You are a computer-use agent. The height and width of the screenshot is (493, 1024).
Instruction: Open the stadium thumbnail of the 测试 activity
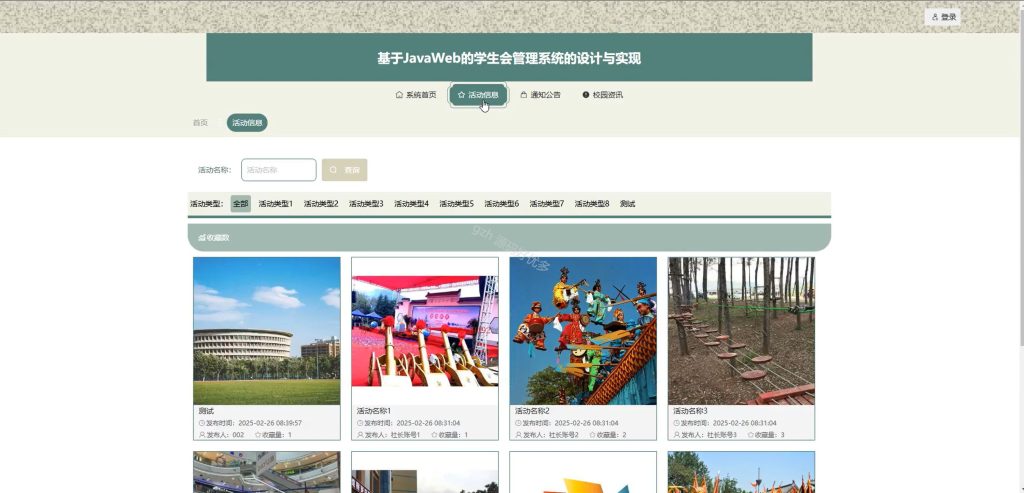[266, 331]
